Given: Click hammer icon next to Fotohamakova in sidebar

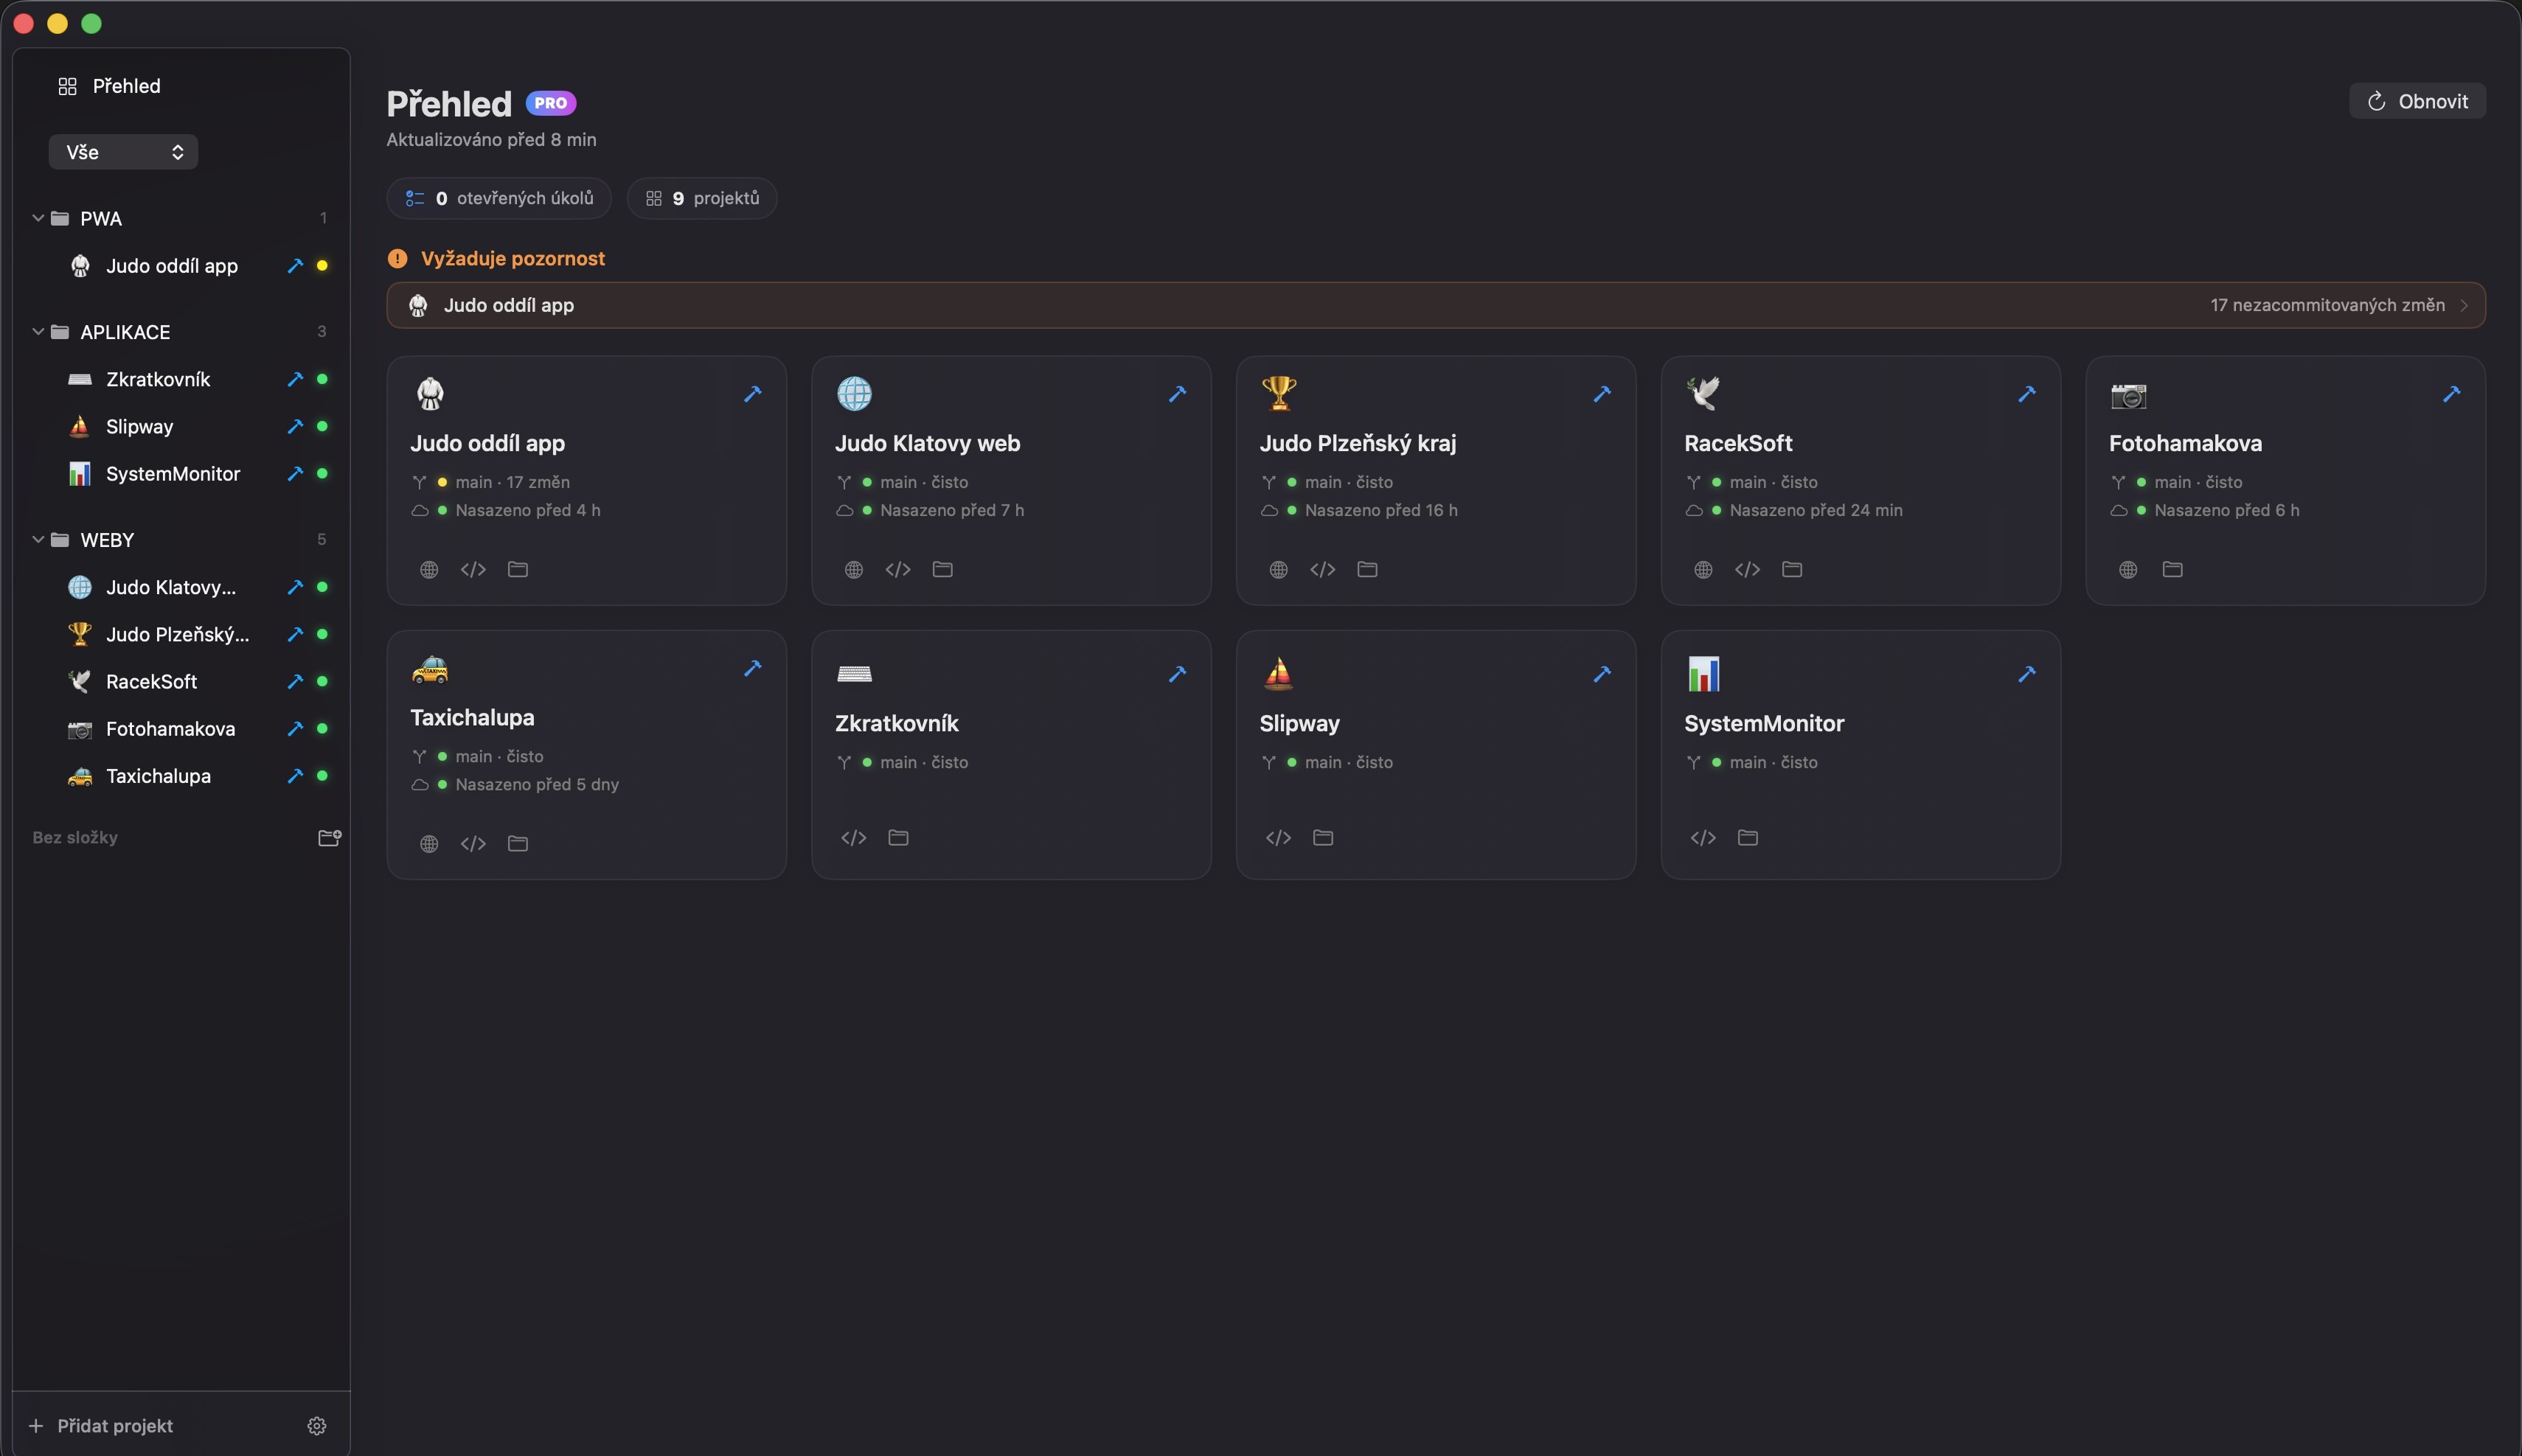Looking at the screenshot, I should (295, 729).
